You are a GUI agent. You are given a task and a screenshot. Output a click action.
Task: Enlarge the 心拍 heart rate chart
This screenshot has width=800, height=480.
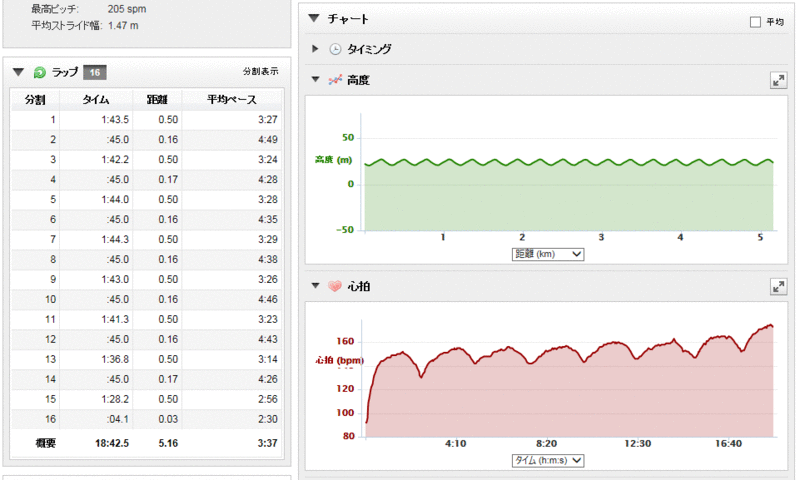[777, 287]
